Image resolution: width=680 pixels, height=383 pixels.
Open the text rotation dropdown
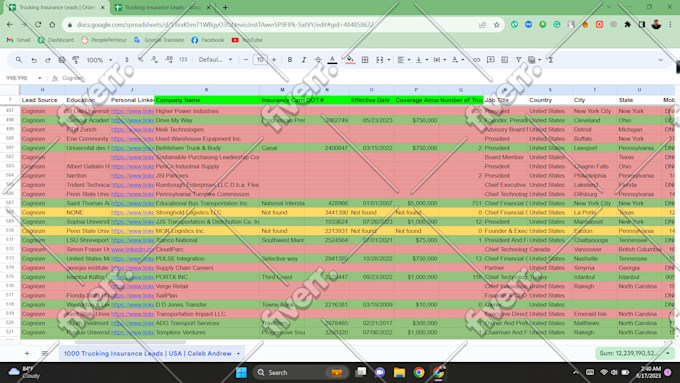(x=458, y=60)
